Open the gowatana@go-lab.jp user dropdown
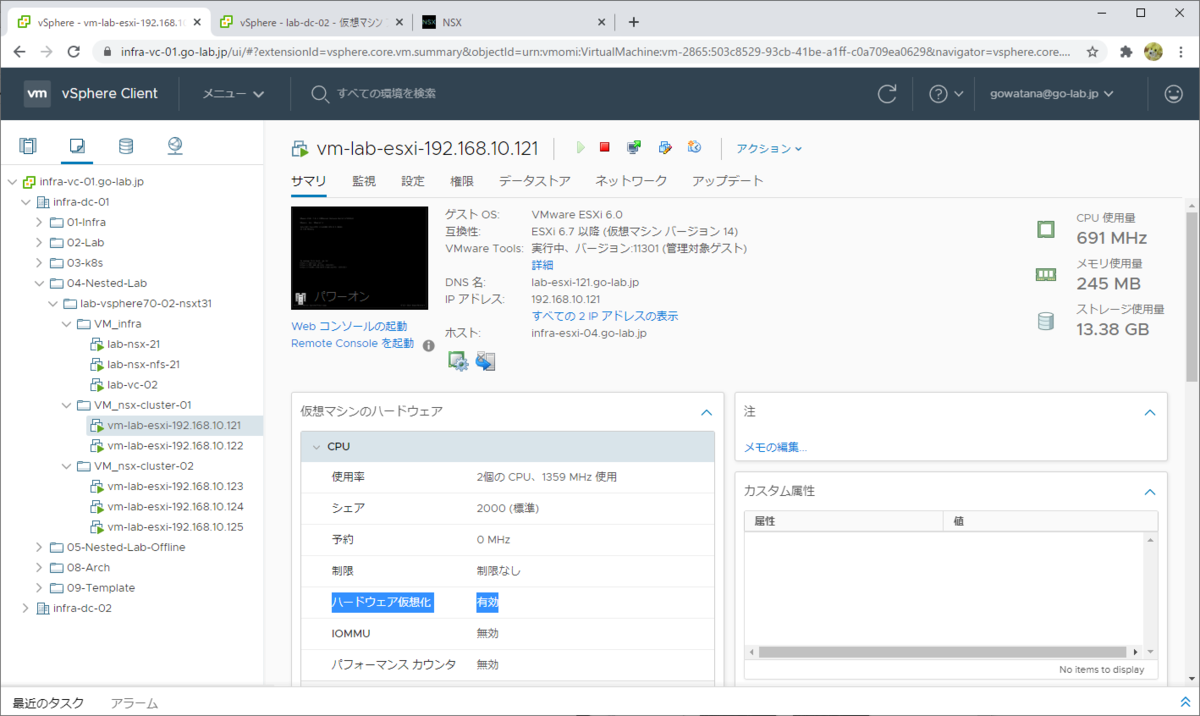This screenshot has height=716, width=1200. point(1052,94)
